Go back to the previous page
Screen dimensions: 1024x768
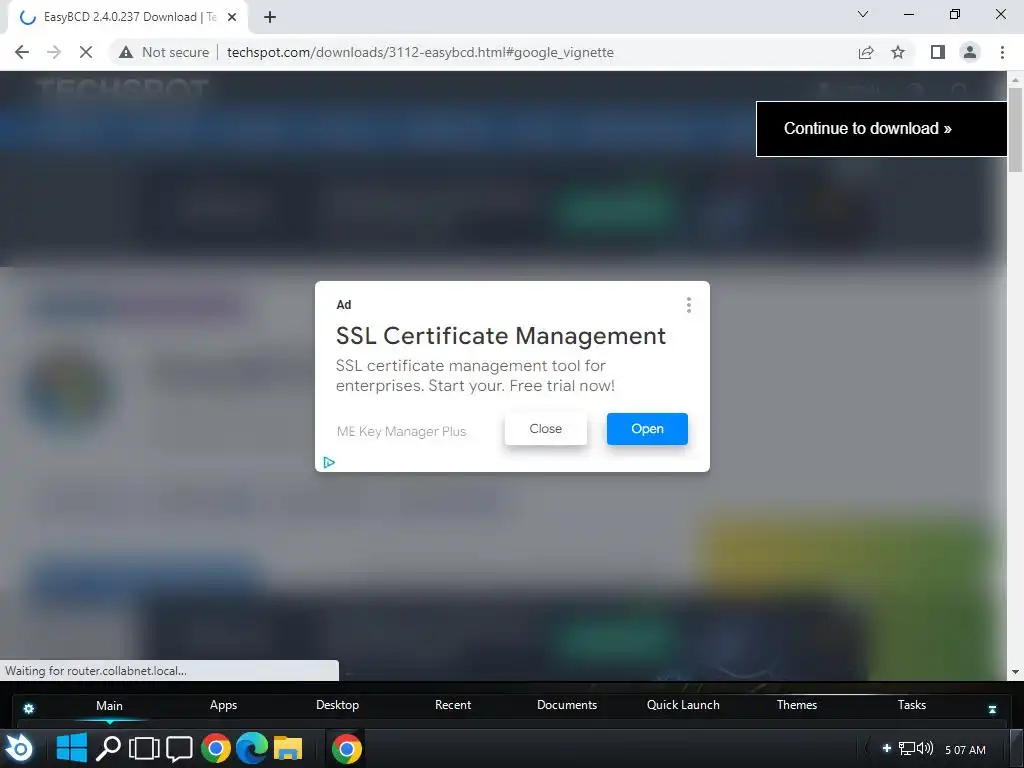click(22, 52)
